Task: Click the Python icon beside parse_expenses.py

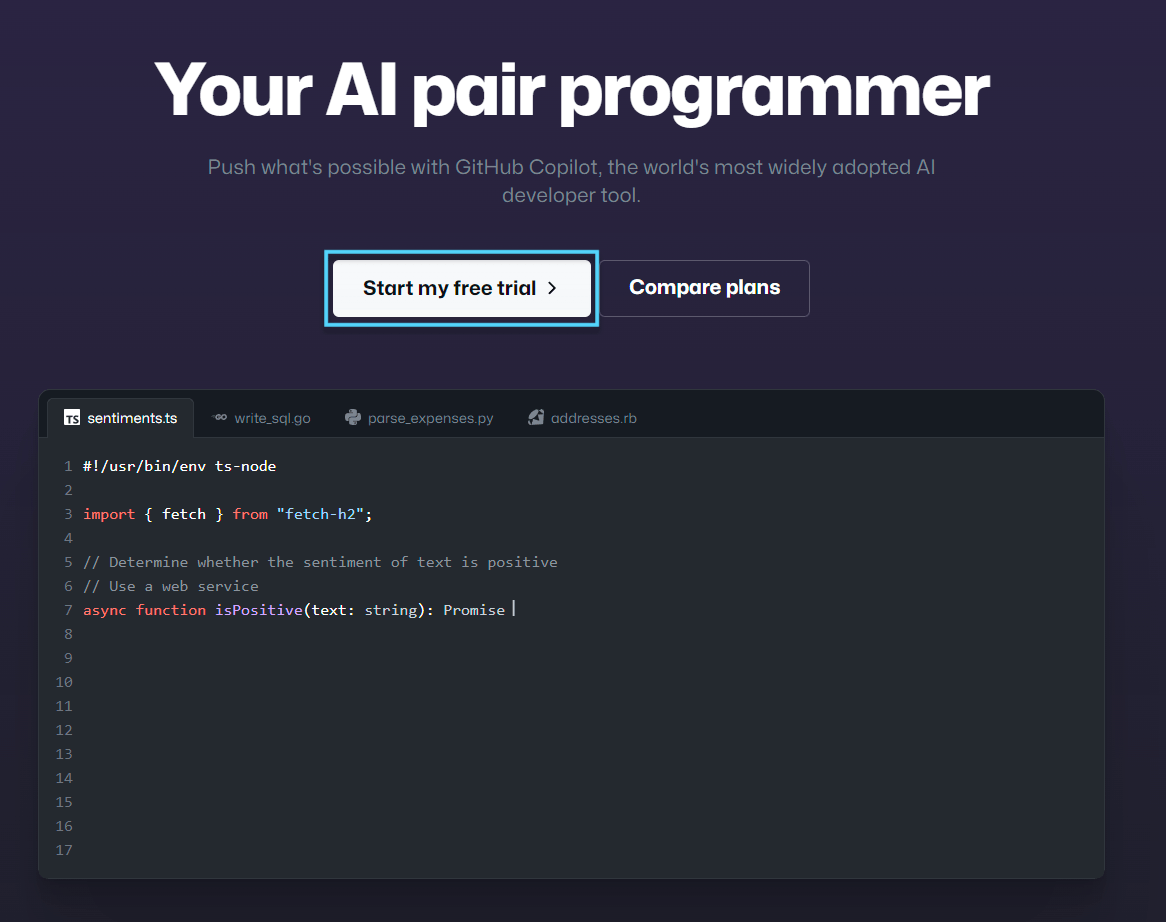Action: (352, 417)
